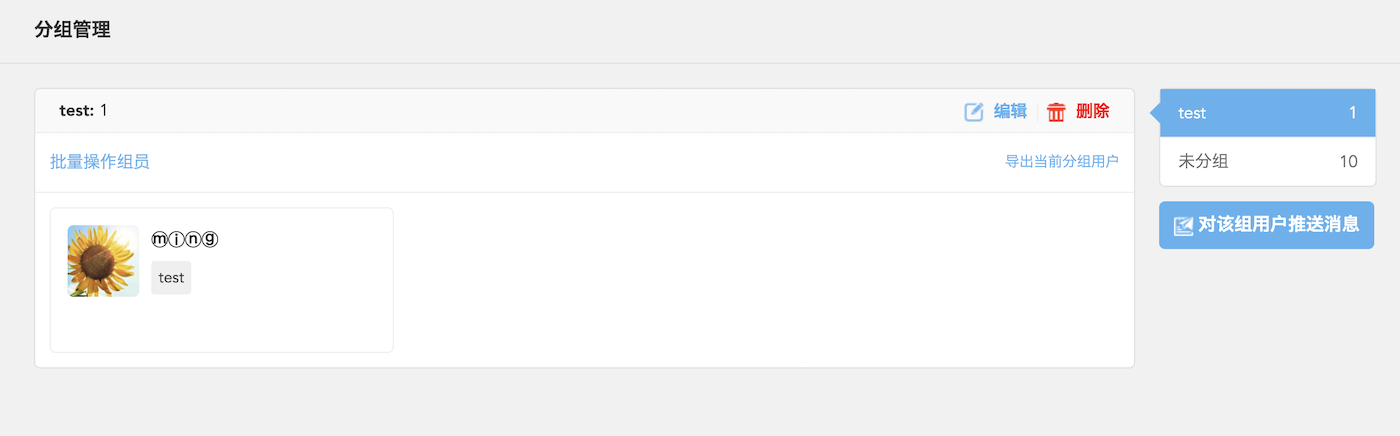The image size is (1400, 436).
Task: Select the sunflower avatar thumbnail
Action: coord(103,261)
